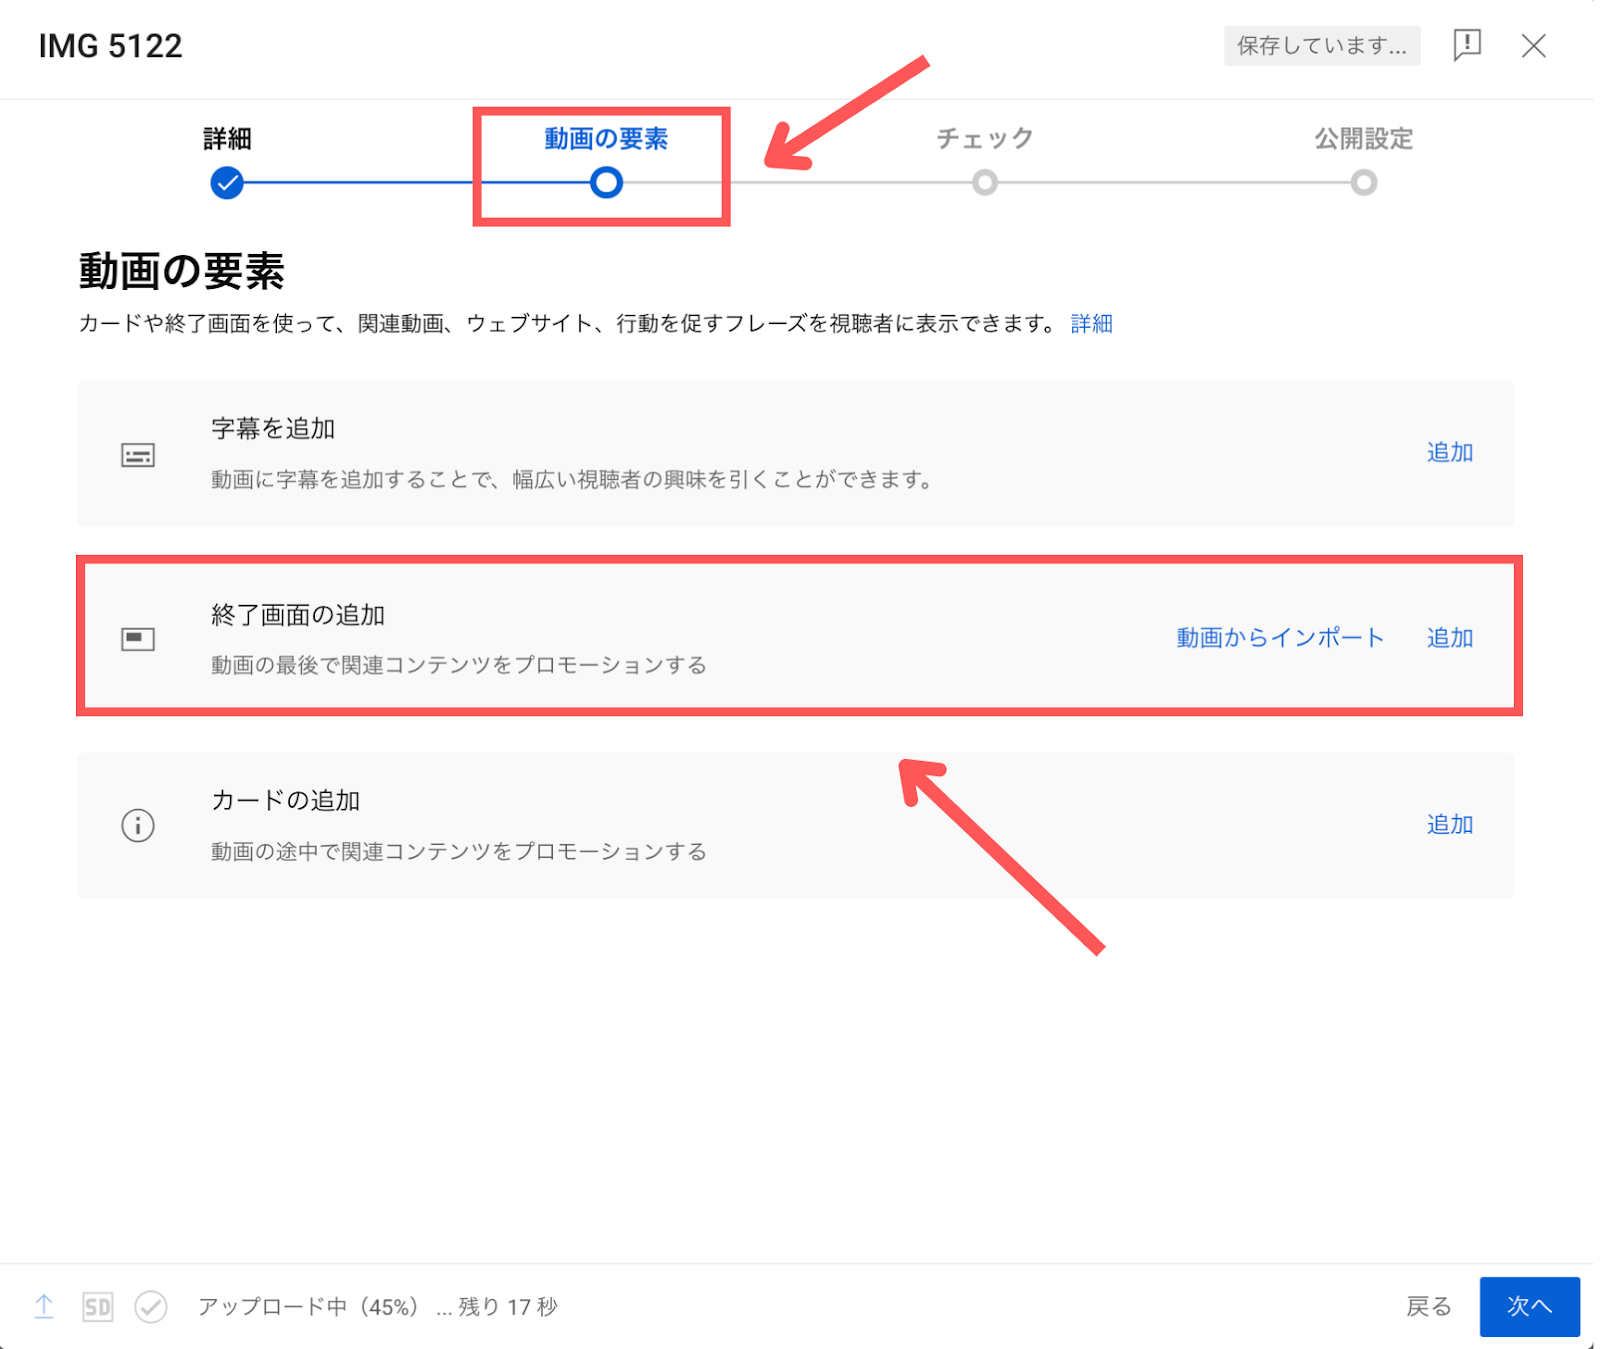Click 追加 for 字幕を追加
The width and height of the screenshot is (1600, 1349).
coord(1450,453)
